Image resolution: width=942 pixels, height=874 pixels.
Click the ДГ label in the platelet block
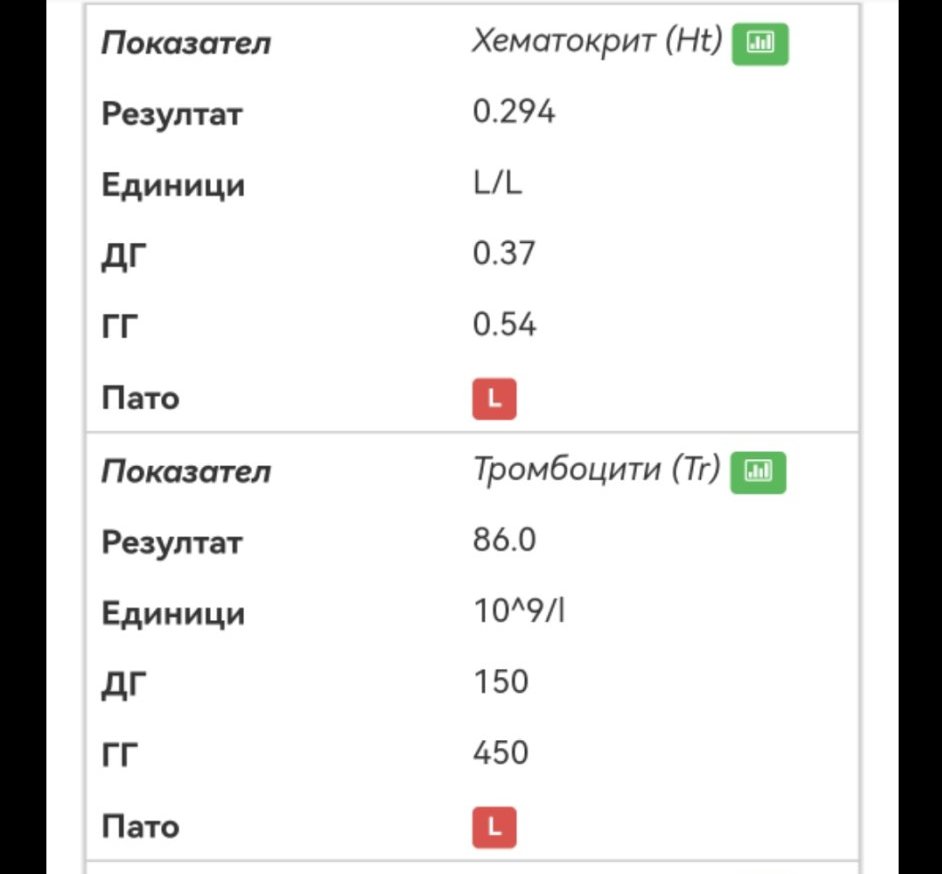click(x=124, y=685)
